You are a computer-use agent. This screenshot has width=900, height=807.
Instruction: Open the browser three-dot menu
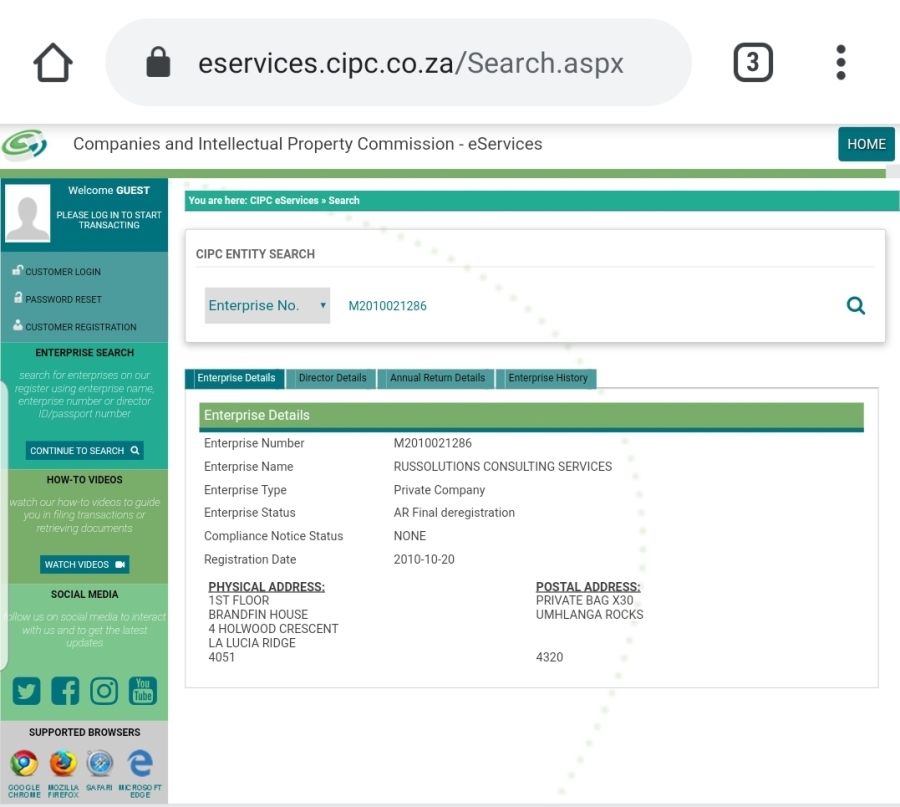click(841, 63)
